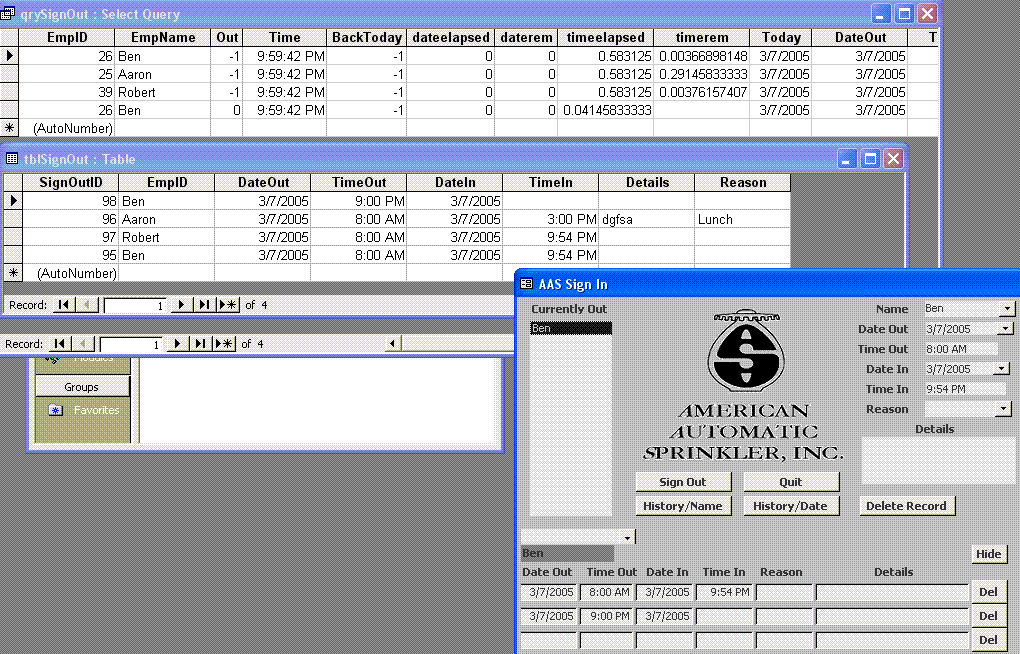Screen dimensions: 1020x654
Task: Jump to last record in qrySignOut navigation
Action: click(x=200, y=344)
